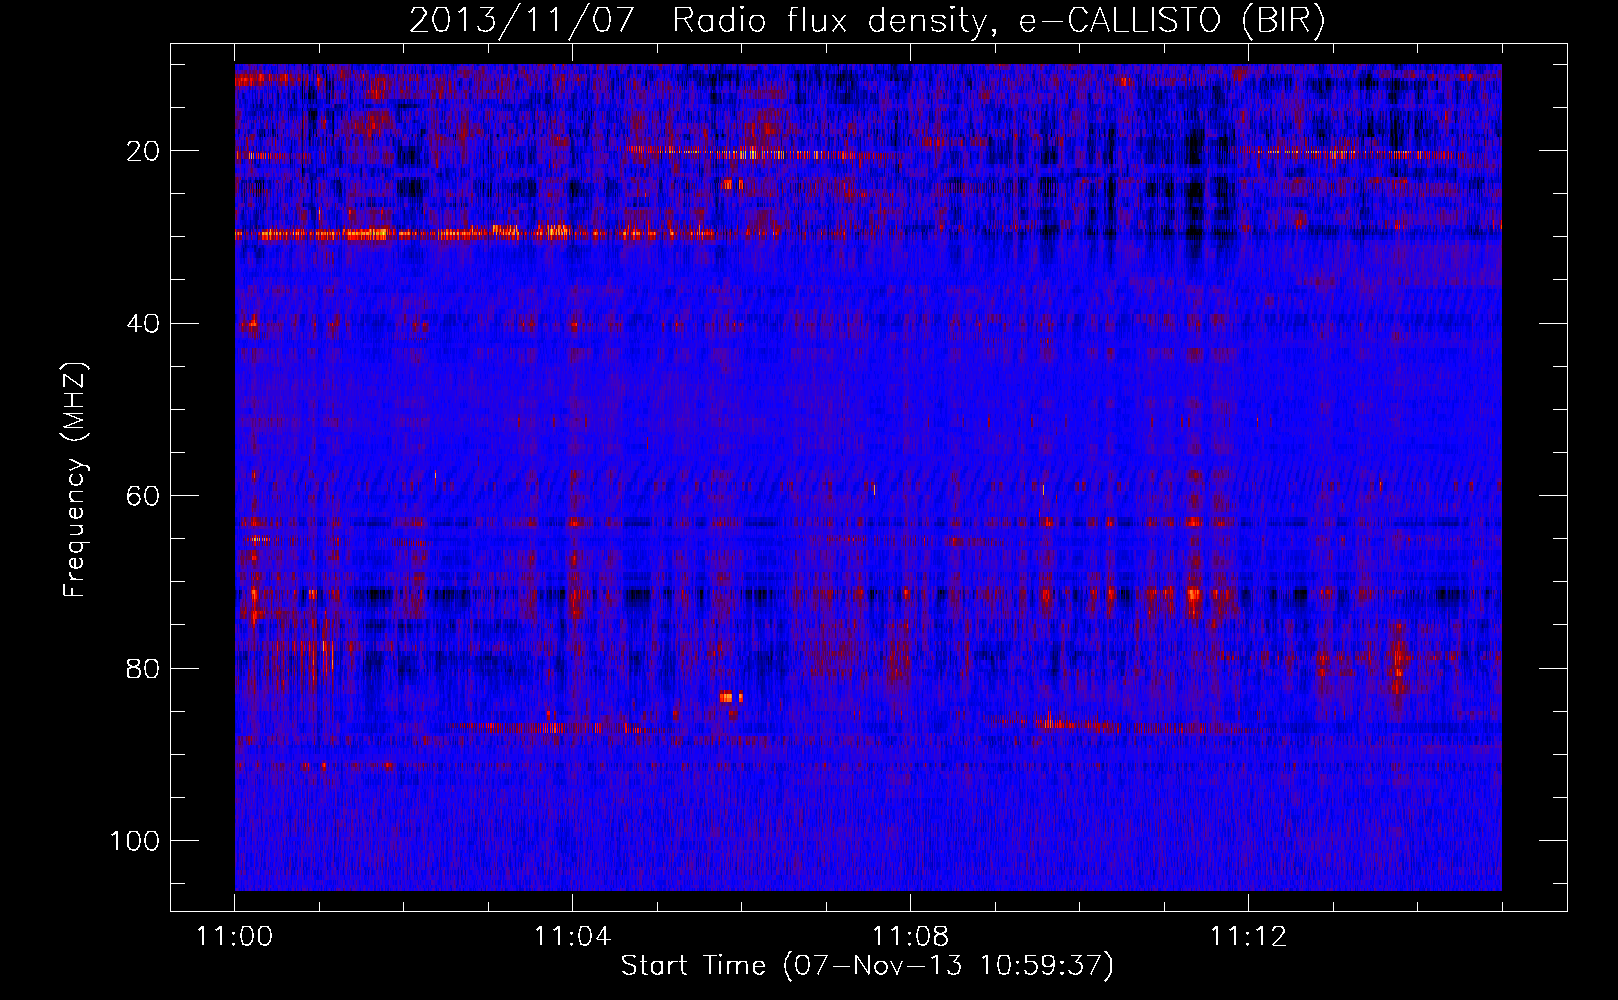The width and height of the screenshot is (1618, 1000).
Task: Select the 11:12 time tick label
Action: 1248,937
